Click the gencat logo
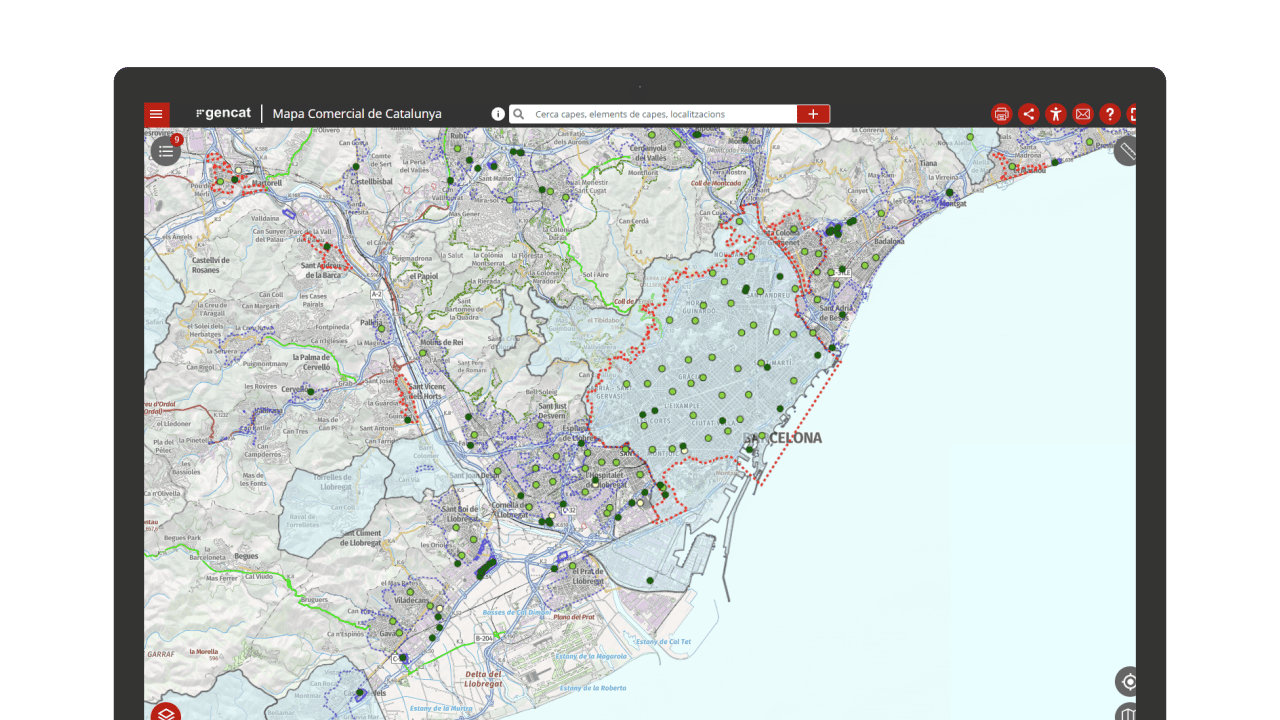Viewport: 1280px width, 720px height. [x=224, y=114]
